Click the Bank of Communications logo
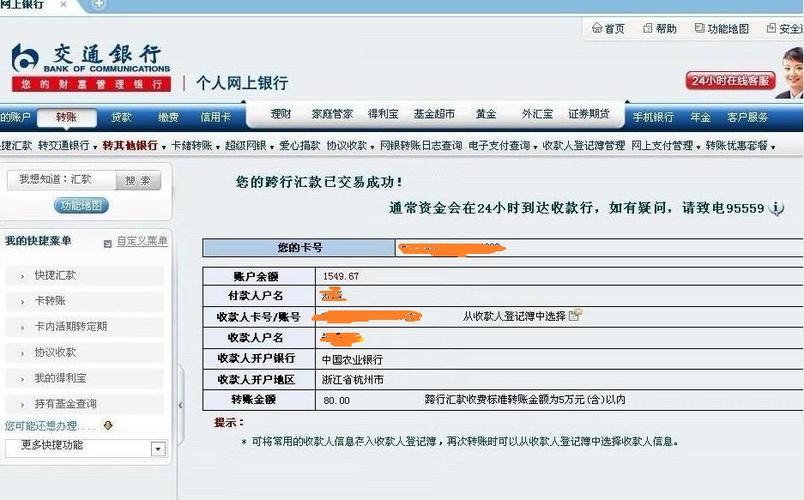This screenshot has height=500, width=804. point(91,67)
